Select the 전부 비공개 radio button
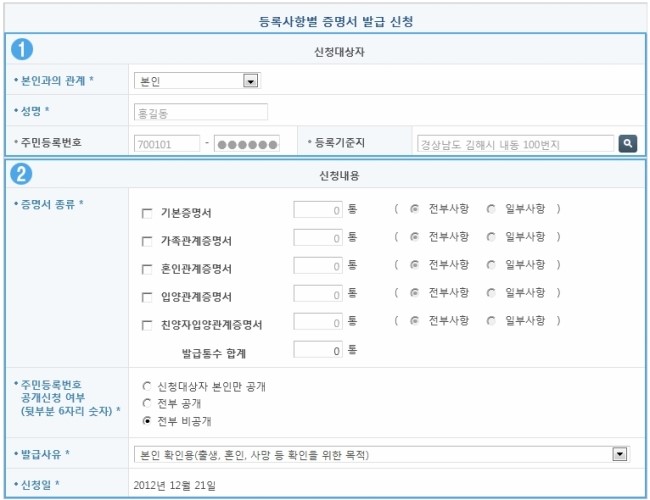Image resolution: width=650 pixels, height=500 pixels. 147,420
